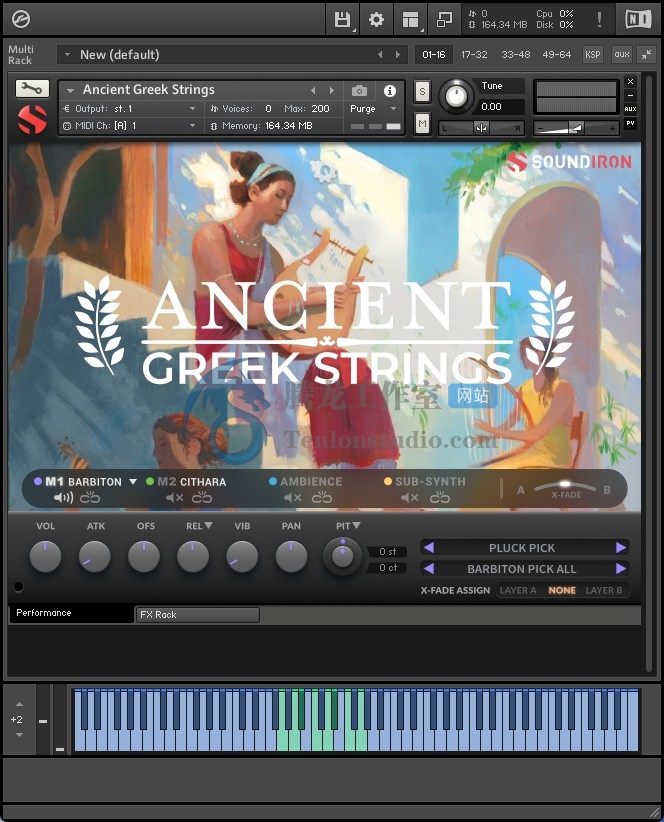Go to previous multi preset arrow
The width and height of the screenshot is (664, 822).
[x=380, y=55]
